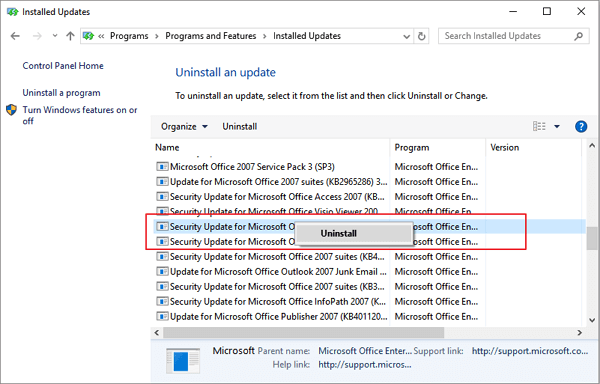600x384 pixels.
Task: Click the Support link URL in details pane
Action: point(530,351)
